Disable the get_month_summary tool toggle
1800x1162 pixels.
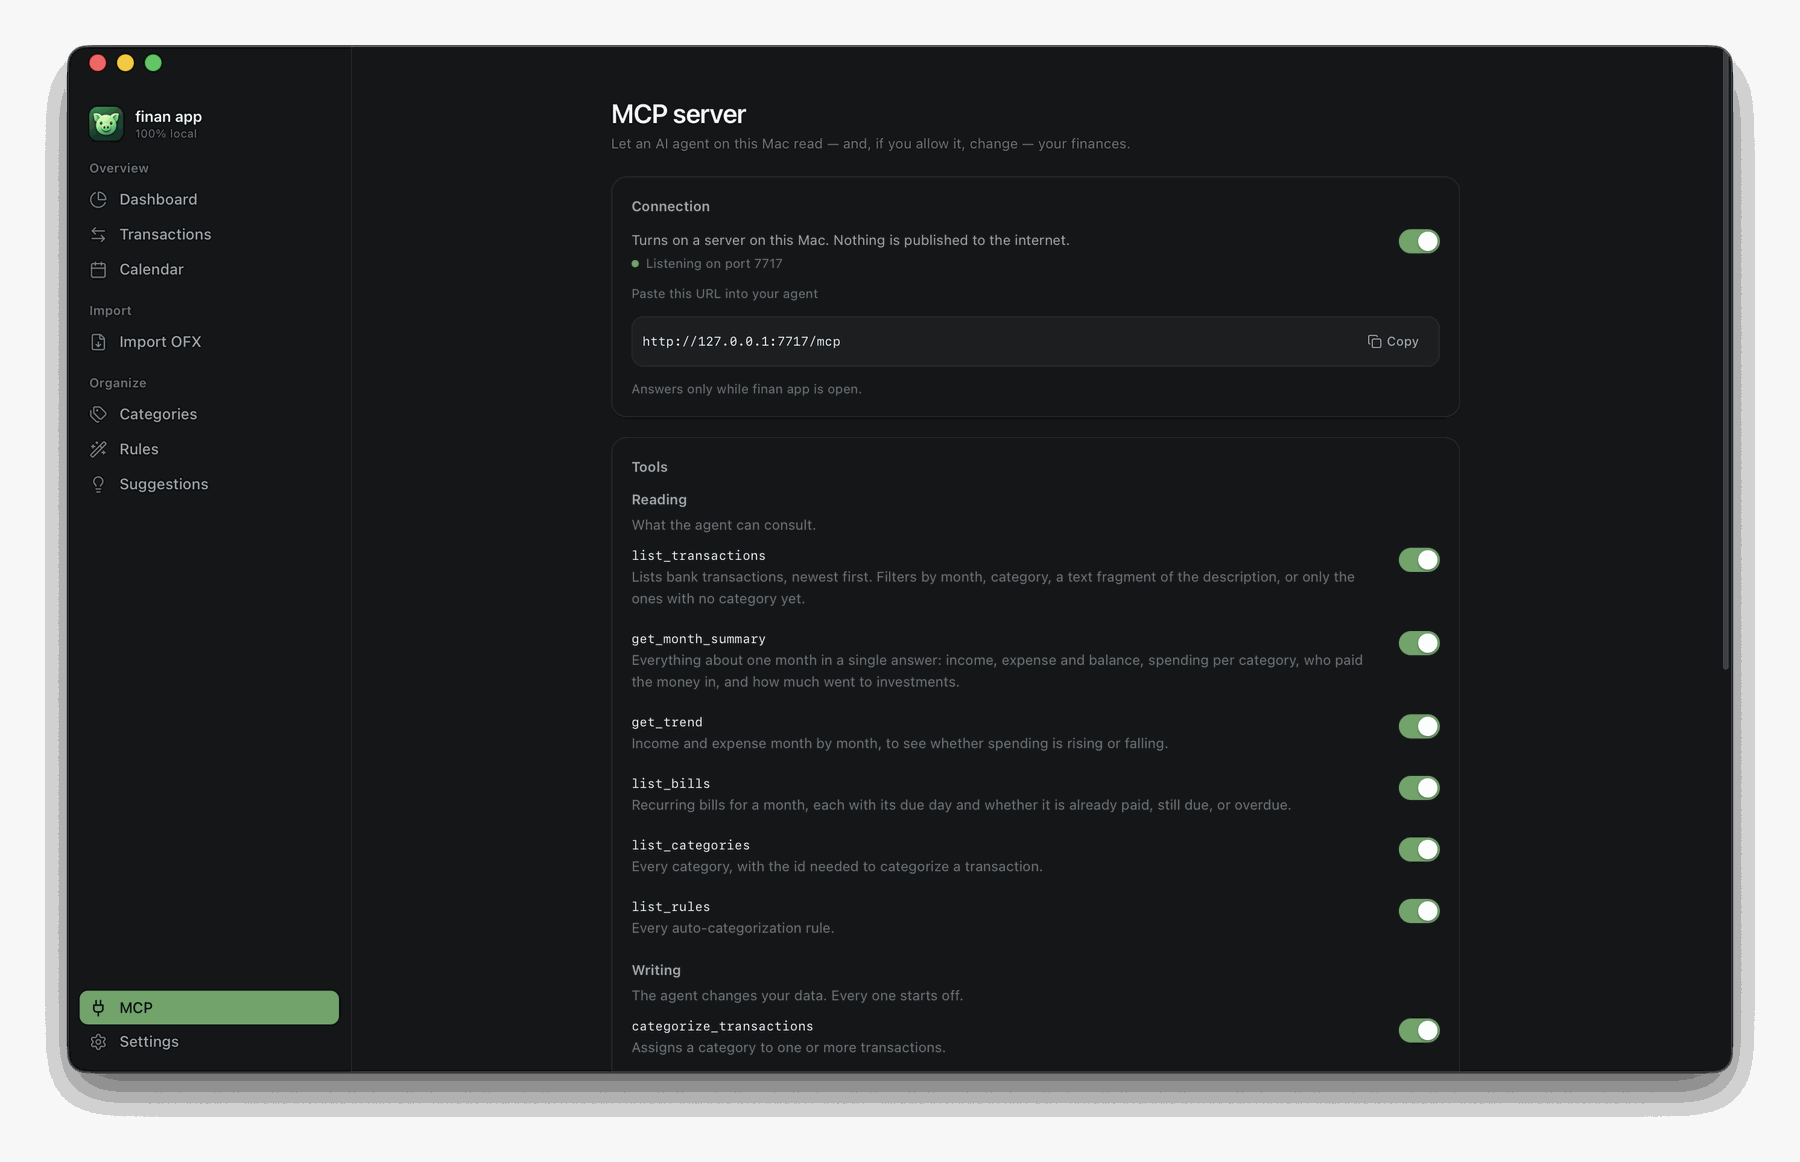(1418, 643)
